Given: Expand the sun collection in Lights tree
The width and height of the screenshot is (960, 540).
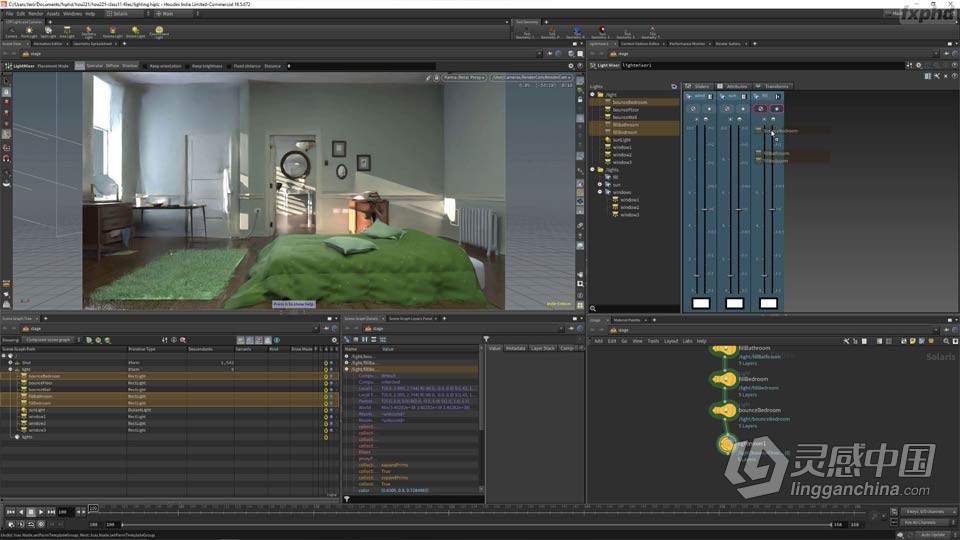Looking at the screenshot, I should pyautogui.click(x=600, y=184).
